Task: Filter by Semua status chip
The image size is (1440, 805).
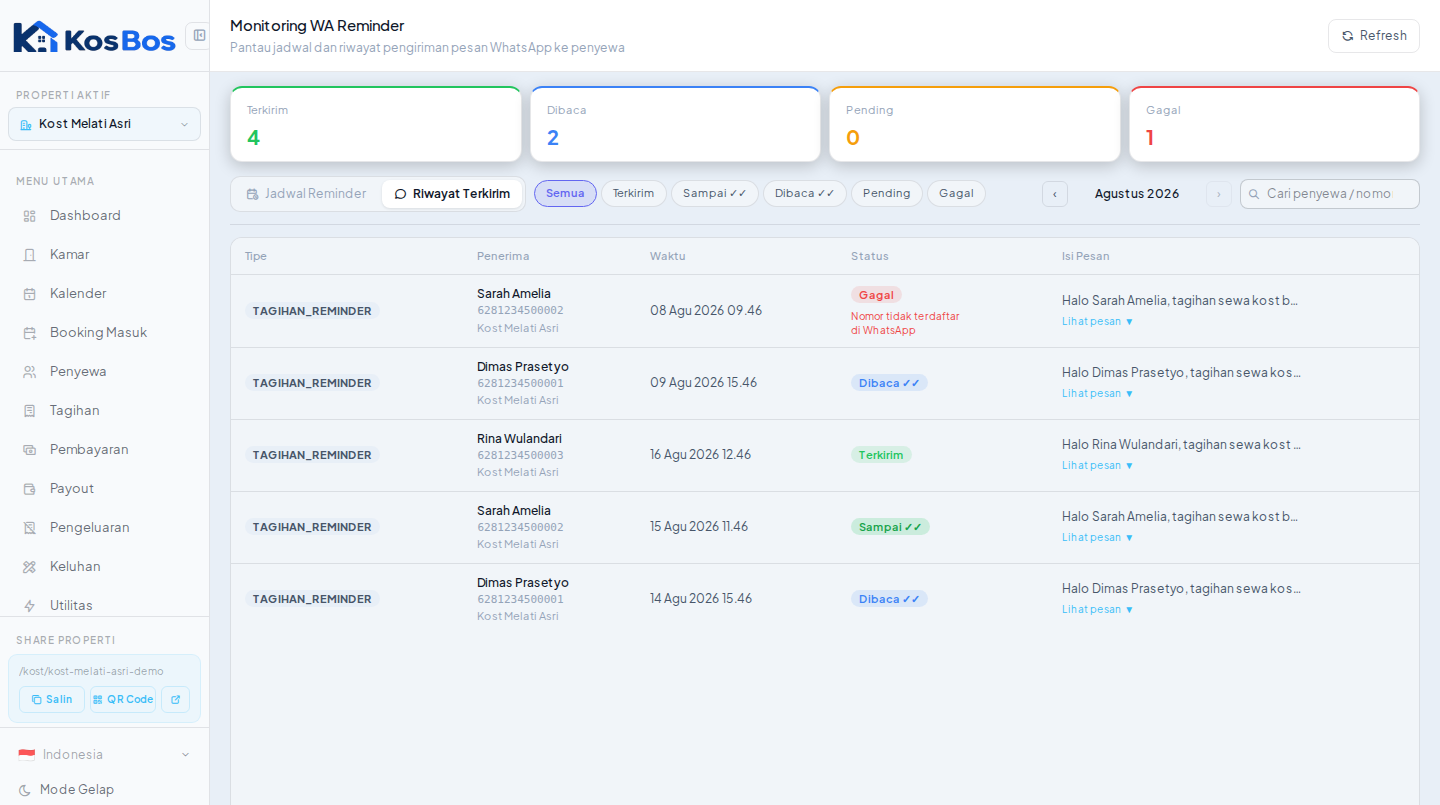Action: [565, 193]
